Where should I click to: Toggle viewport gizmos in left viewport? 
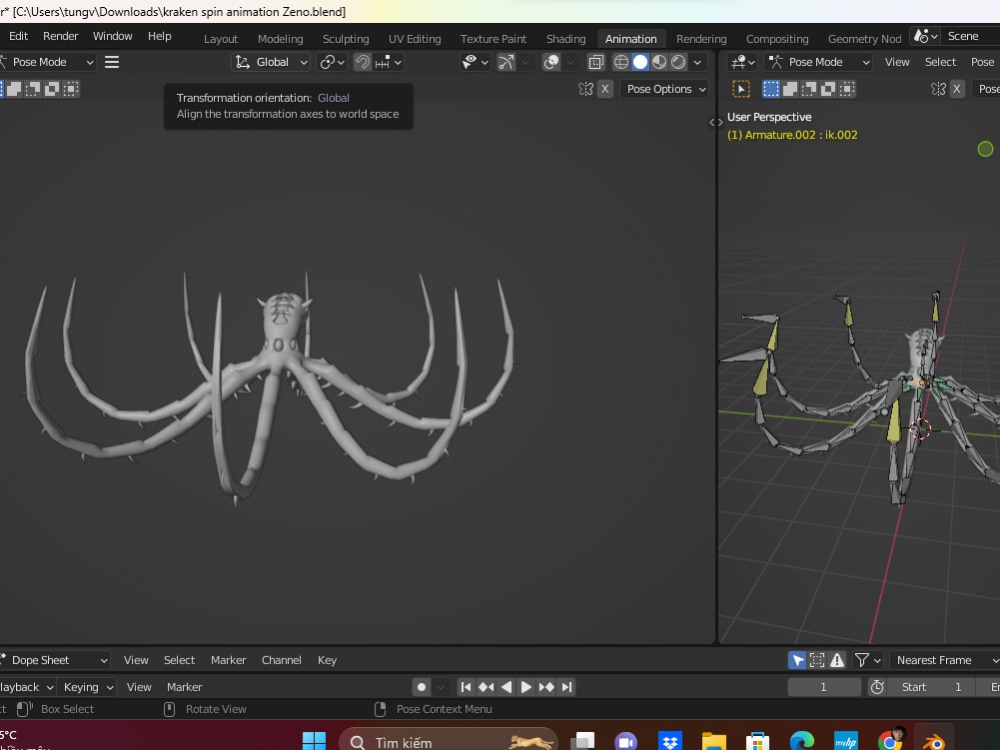506,62
